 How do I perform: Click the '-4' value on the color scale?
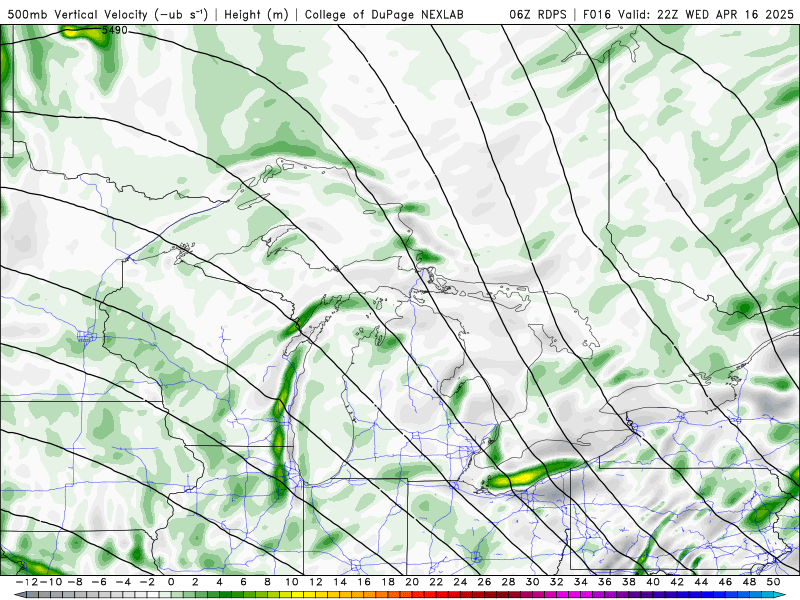click(x=123, y=582)
